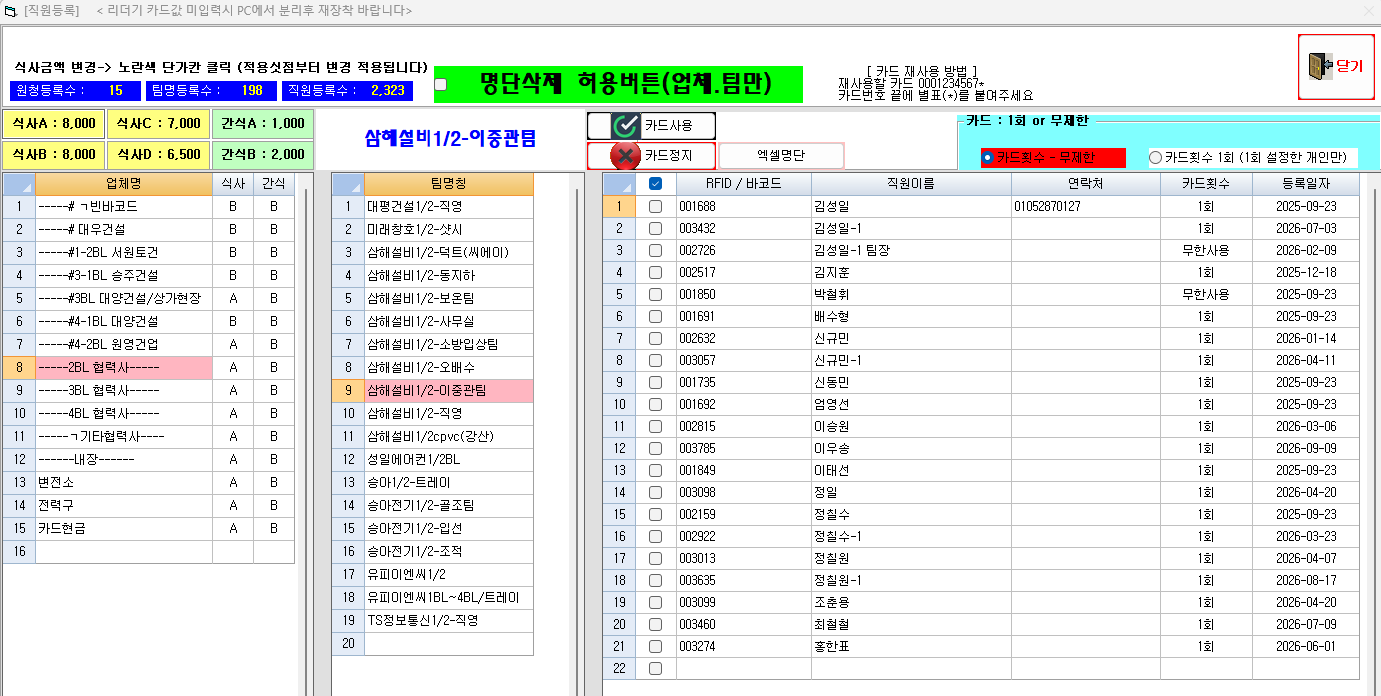Image resolution: width=1381 pixels, height=696 pixels.
Task: Click RFID cell 003432
Action: (x=744, y=228)
